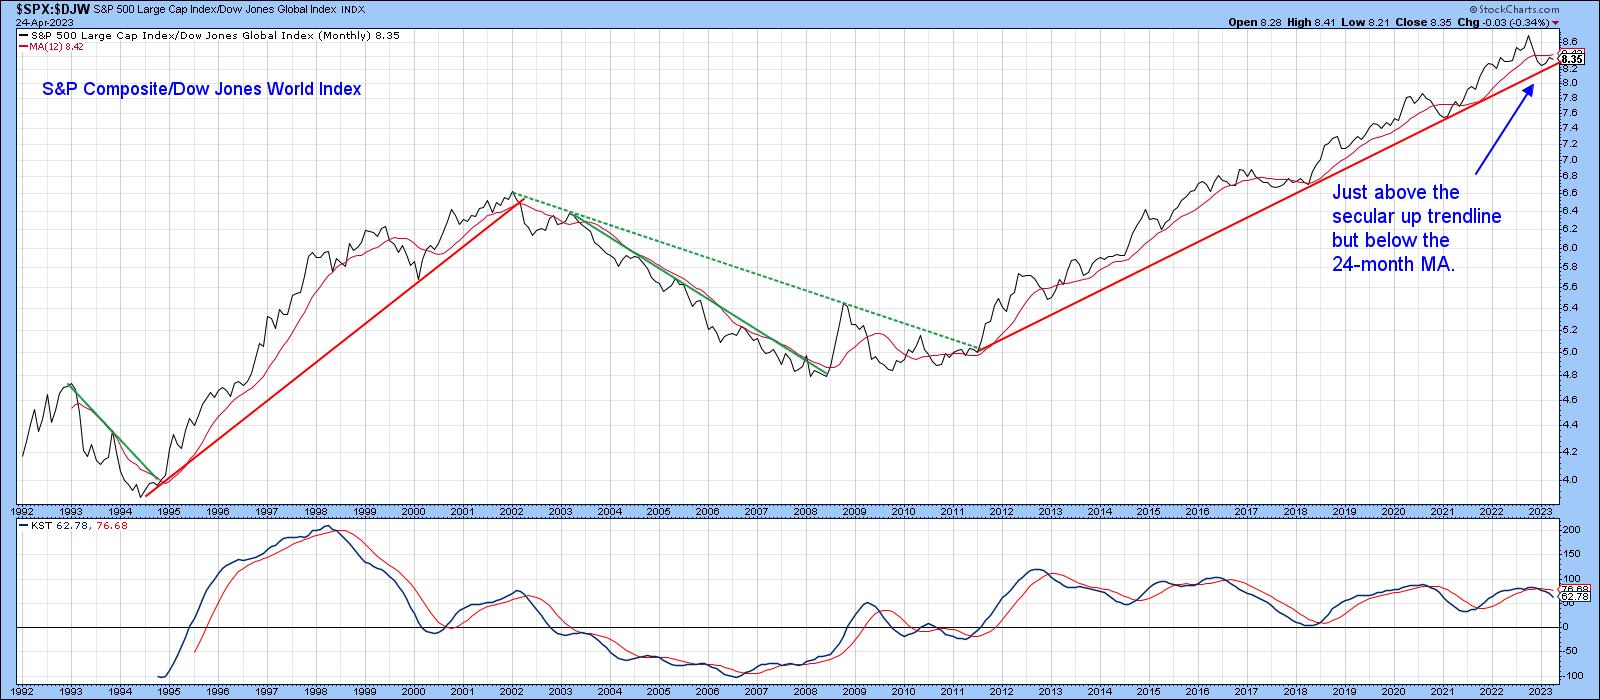The width and height of the screenshot is (1600, 700).
Task: Click year 1992 on the axis under price chart
Action: [x=22, y=511]
